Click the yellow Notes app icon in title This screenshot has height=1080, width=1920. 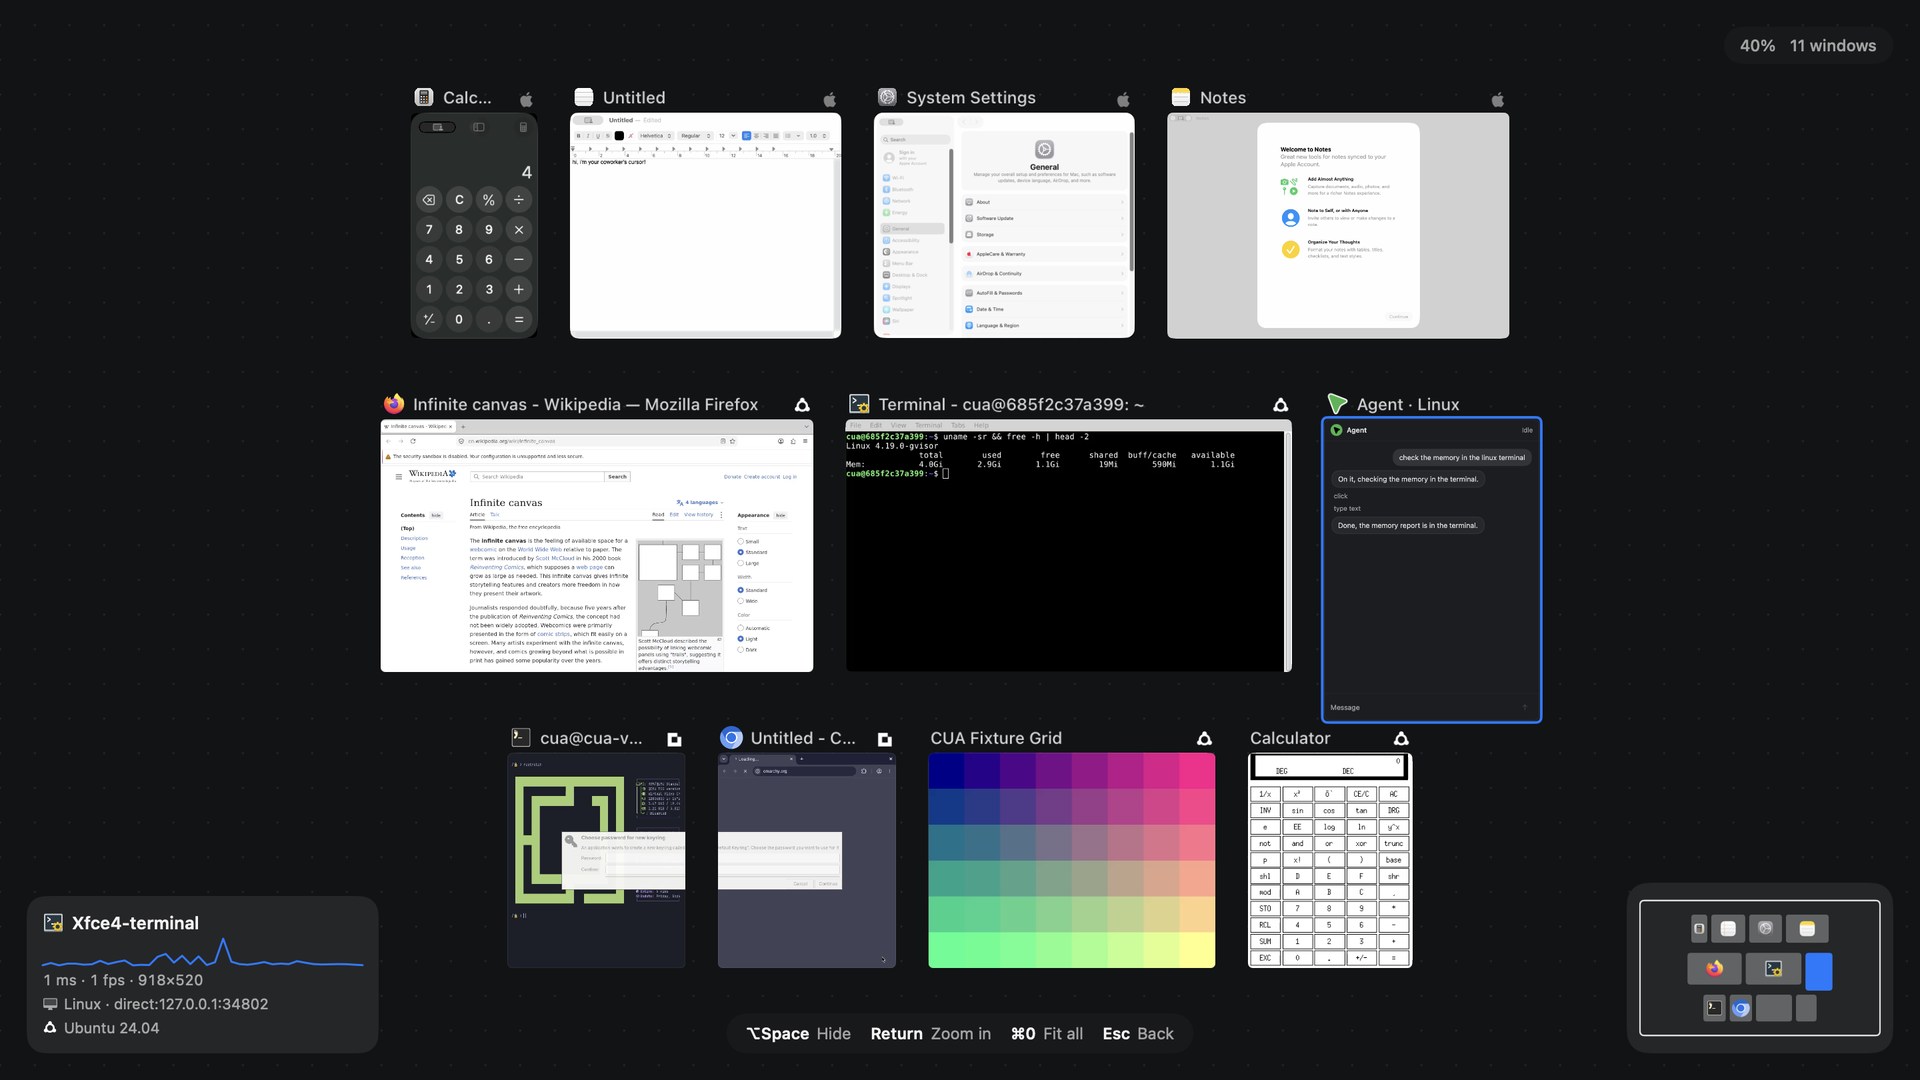click(1181, 97)
